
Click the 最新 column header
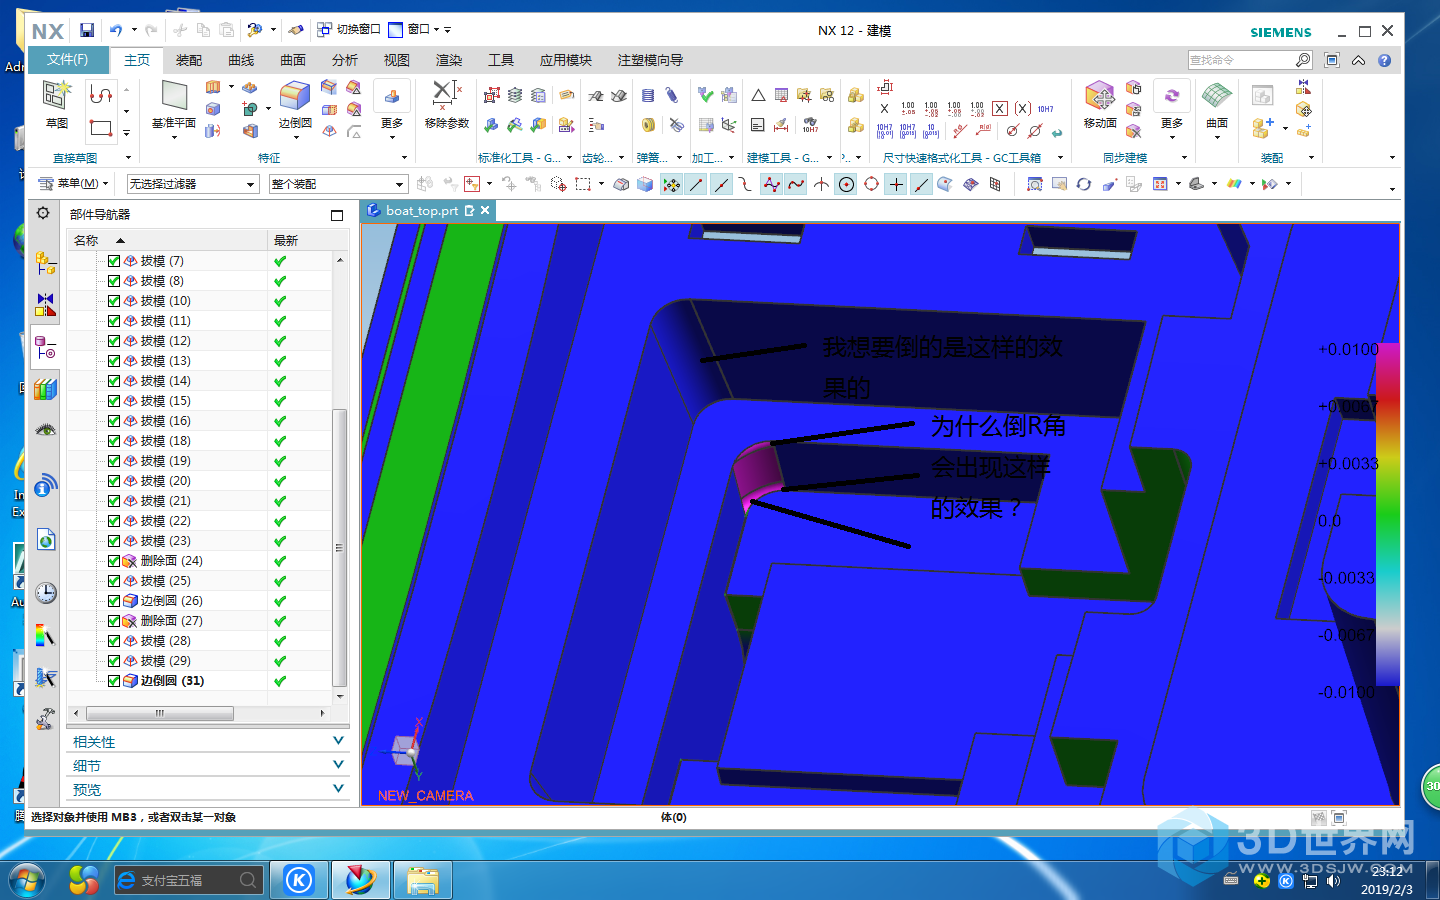pos(308,240)
